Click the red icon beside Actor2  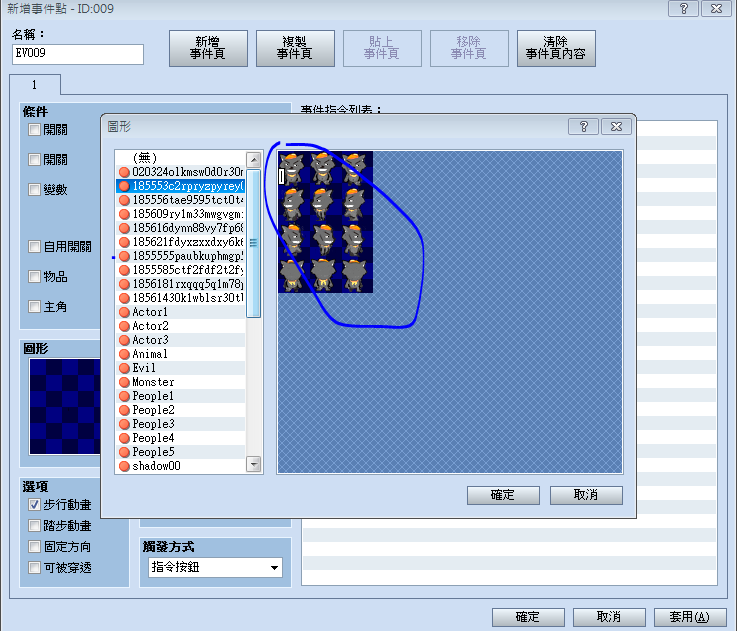pyautogui.click(x=124, y=326)
